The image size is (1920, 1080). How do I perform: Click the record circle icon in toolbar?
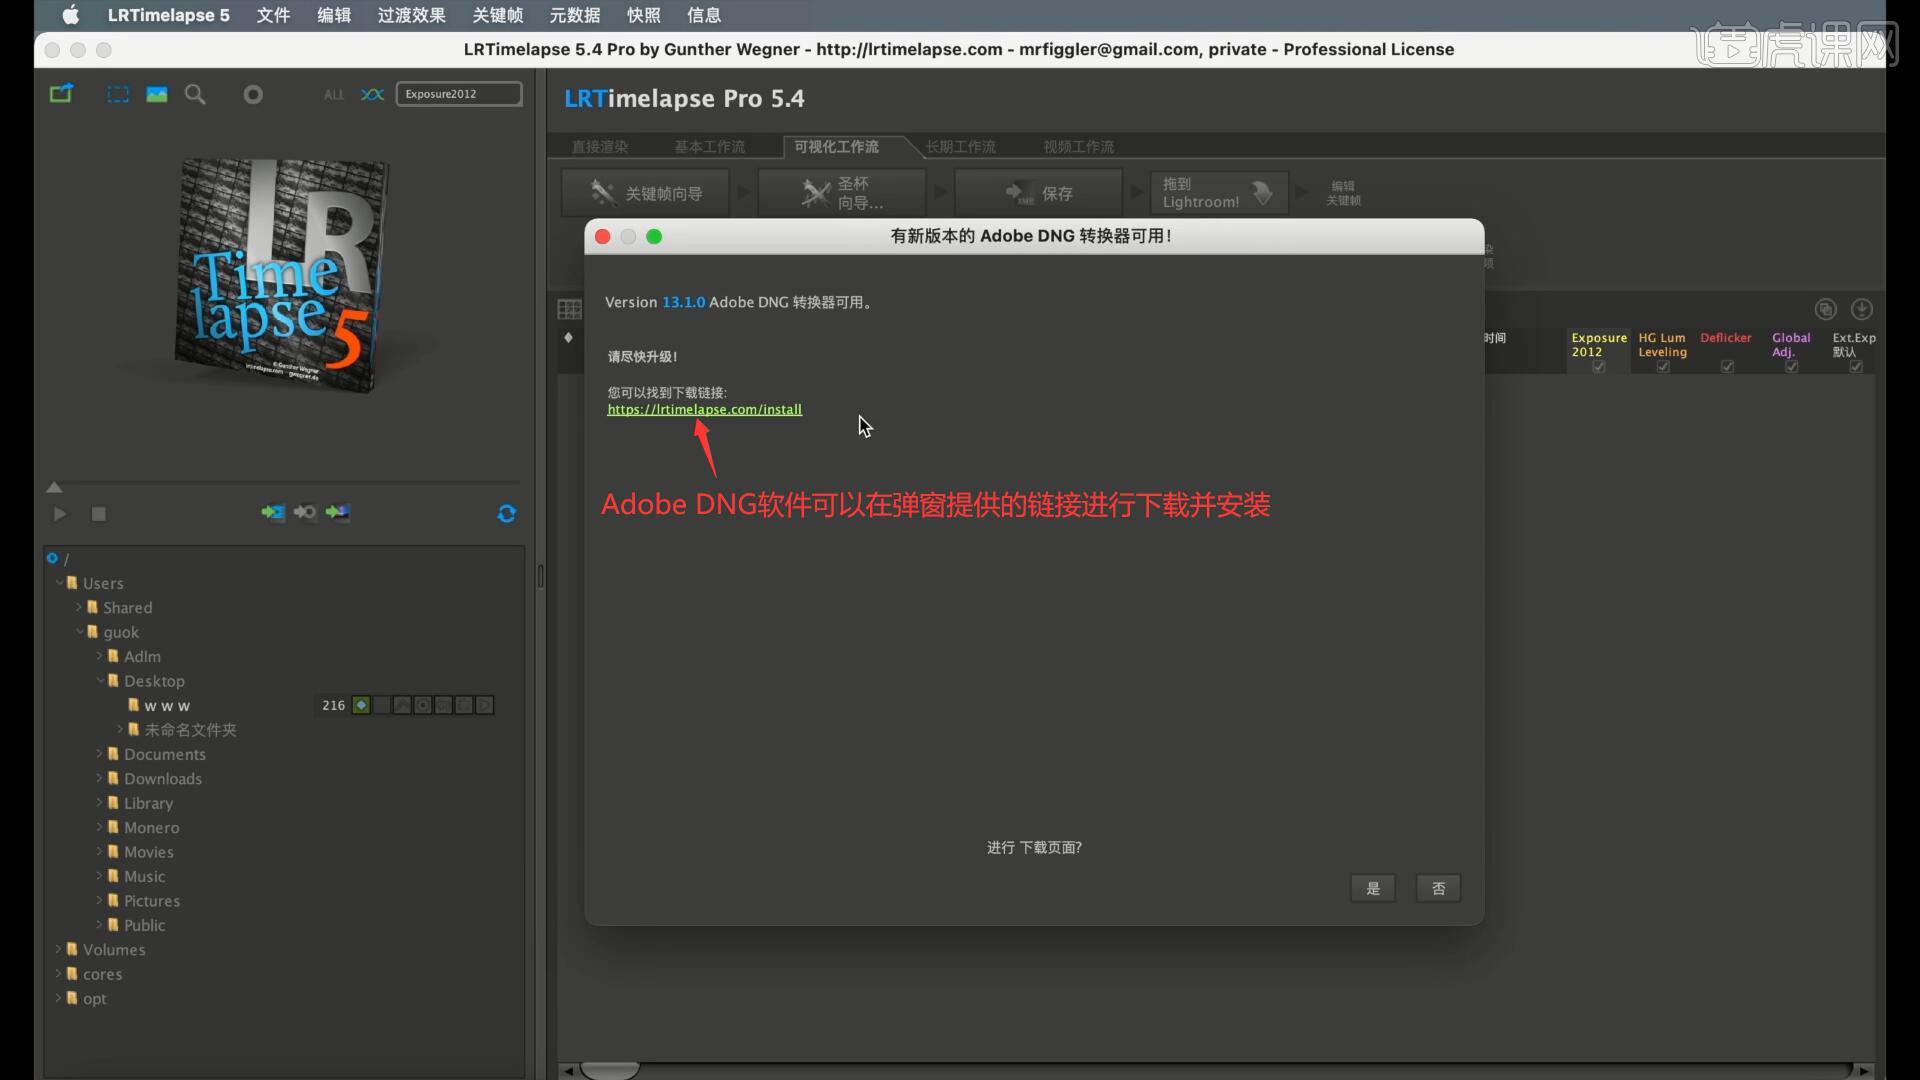pos(253,93)
